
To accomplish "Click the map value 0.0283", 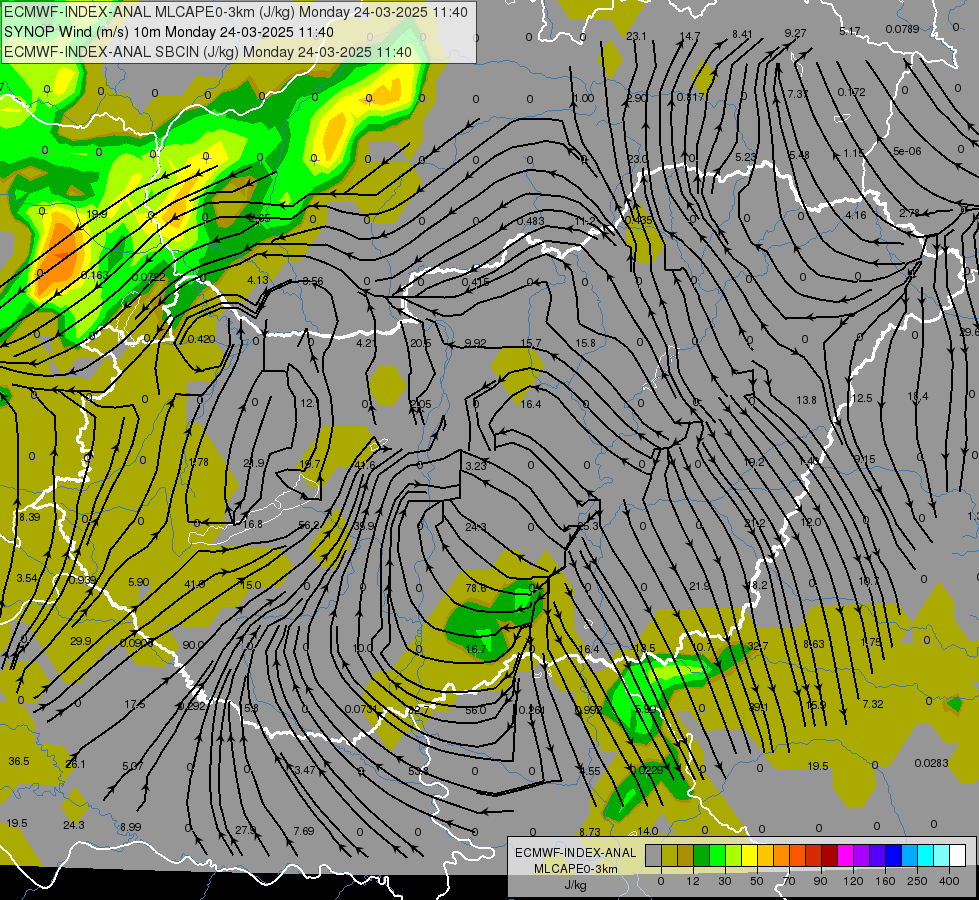I will click(x=932, y=763).
